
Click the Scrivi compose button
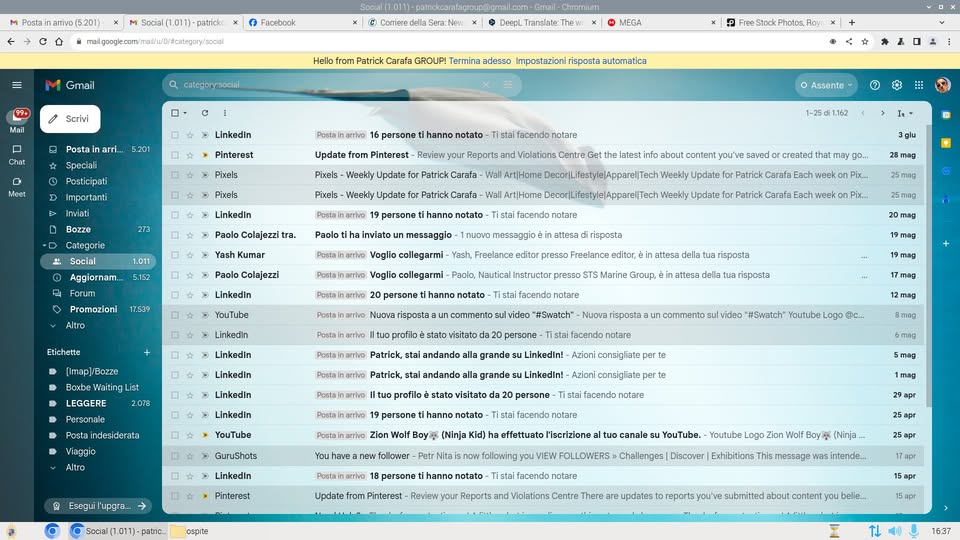[x=70, y=119]
